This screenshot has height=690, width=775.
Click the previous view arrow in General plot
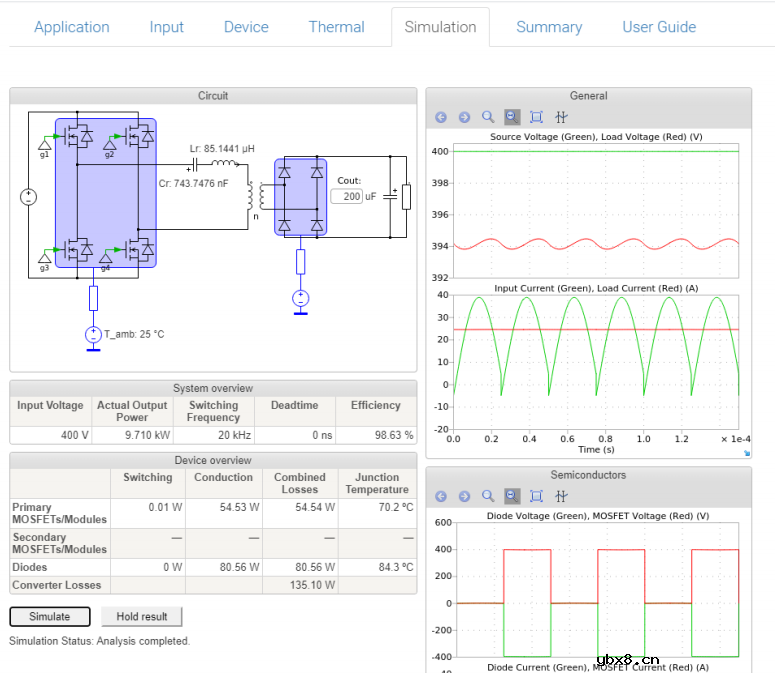(441, 117)
